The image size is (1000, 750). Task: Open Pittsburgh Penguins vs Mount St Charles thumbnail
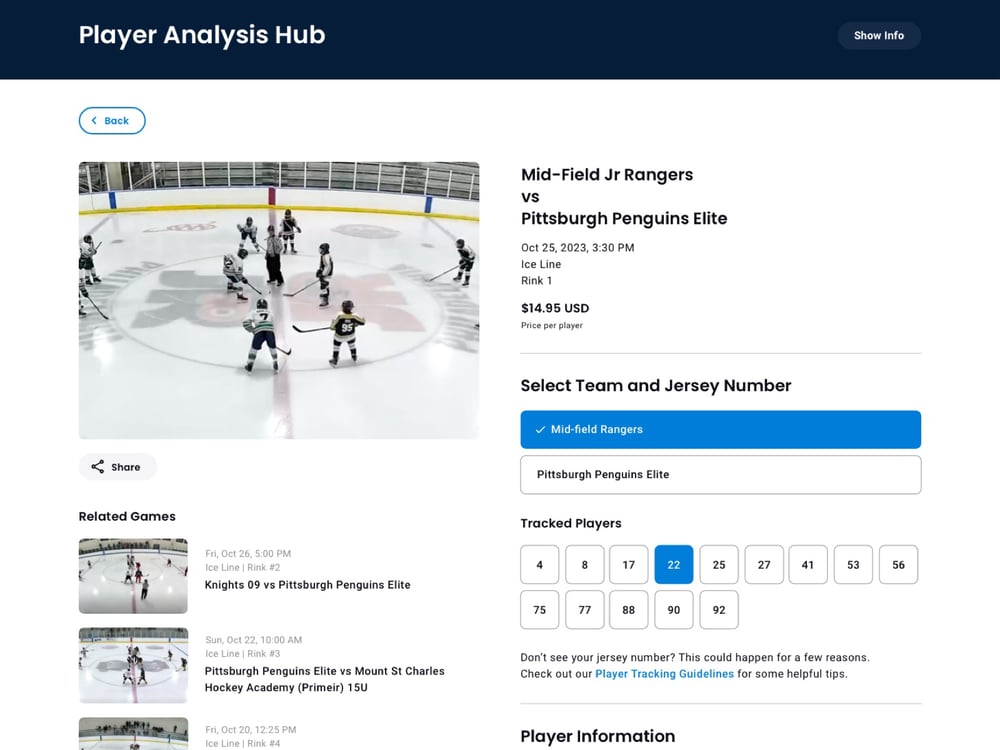133,665
